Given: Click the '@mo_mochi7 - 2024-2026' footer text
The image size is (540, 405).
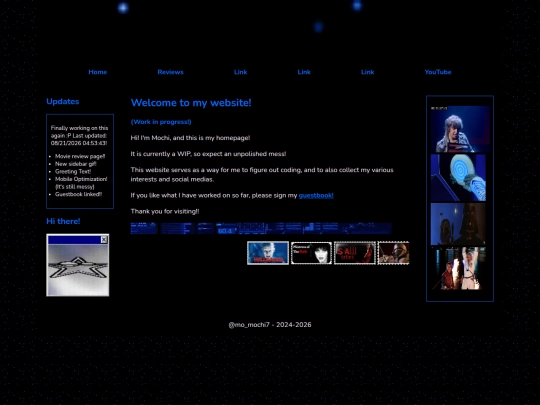Looking at the screenshot, I should click(270, 325).
